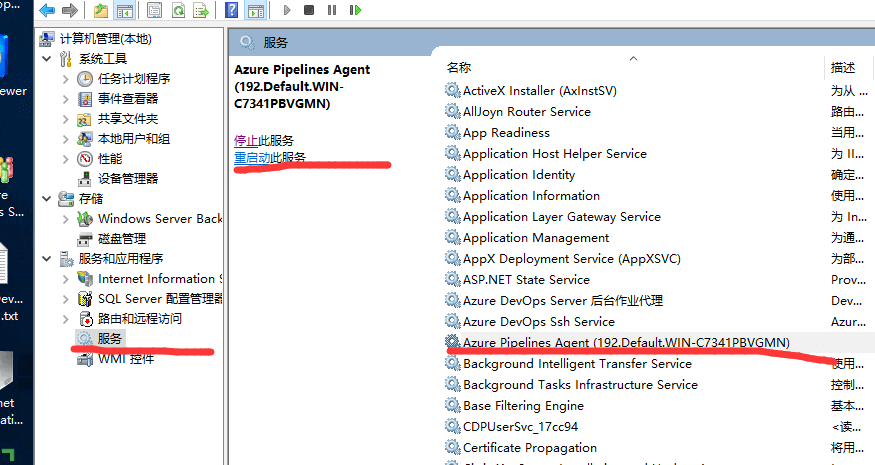Click the 停止 service link
The height and width of the screenshot is (465, 875).
pos(245,140)
